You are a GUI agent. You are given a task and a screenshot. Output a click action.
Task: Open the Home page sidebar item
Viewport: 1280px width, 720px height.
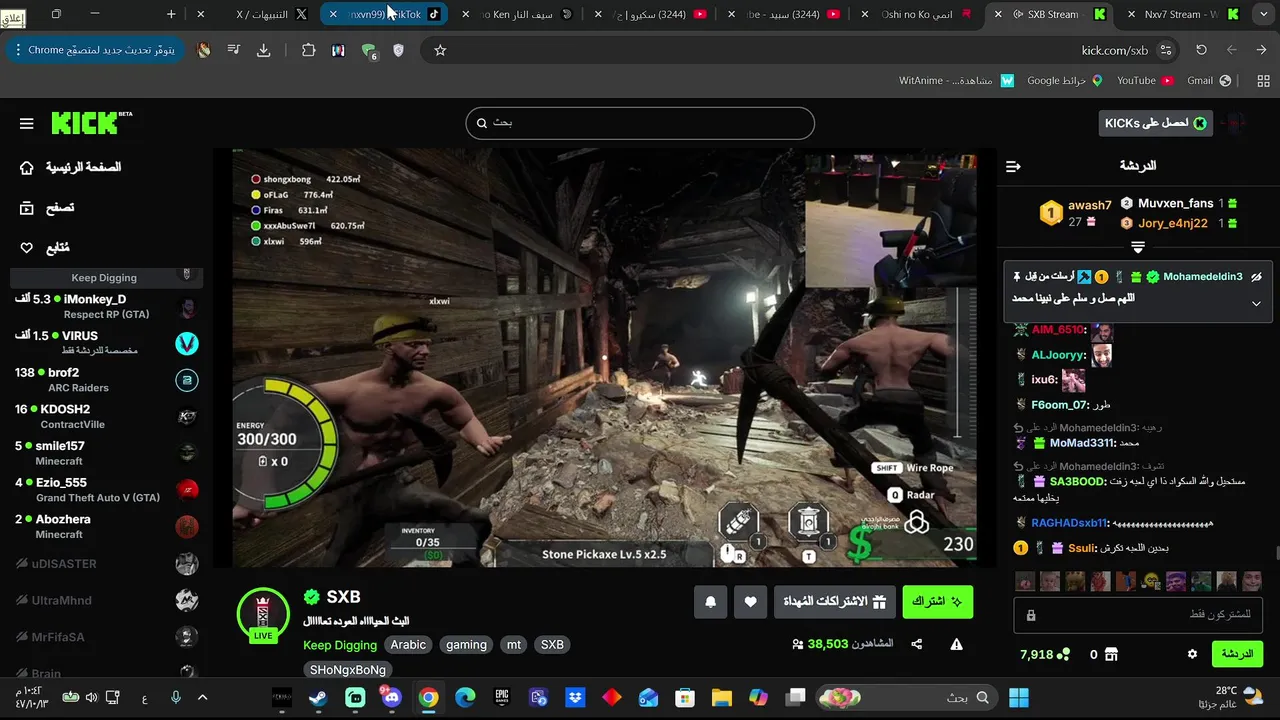[x=71, y=167]
